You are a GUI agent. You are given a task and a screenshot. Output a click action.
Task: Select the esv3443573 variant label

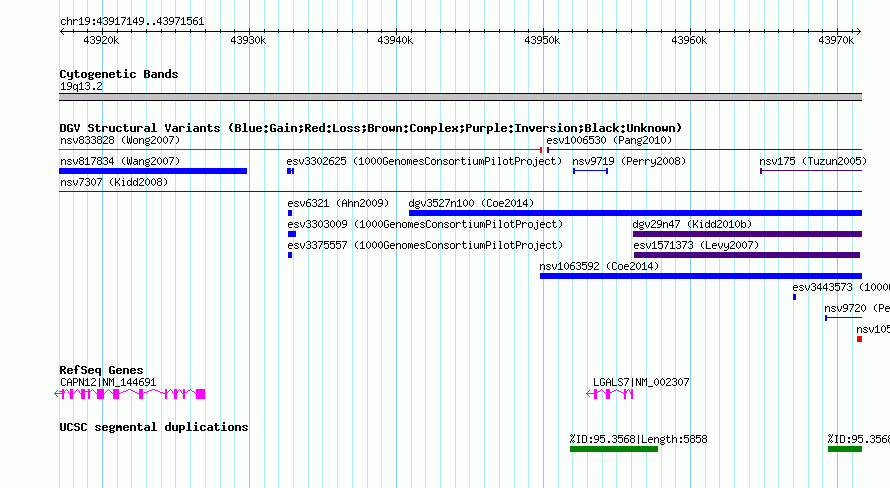(841, 287)
